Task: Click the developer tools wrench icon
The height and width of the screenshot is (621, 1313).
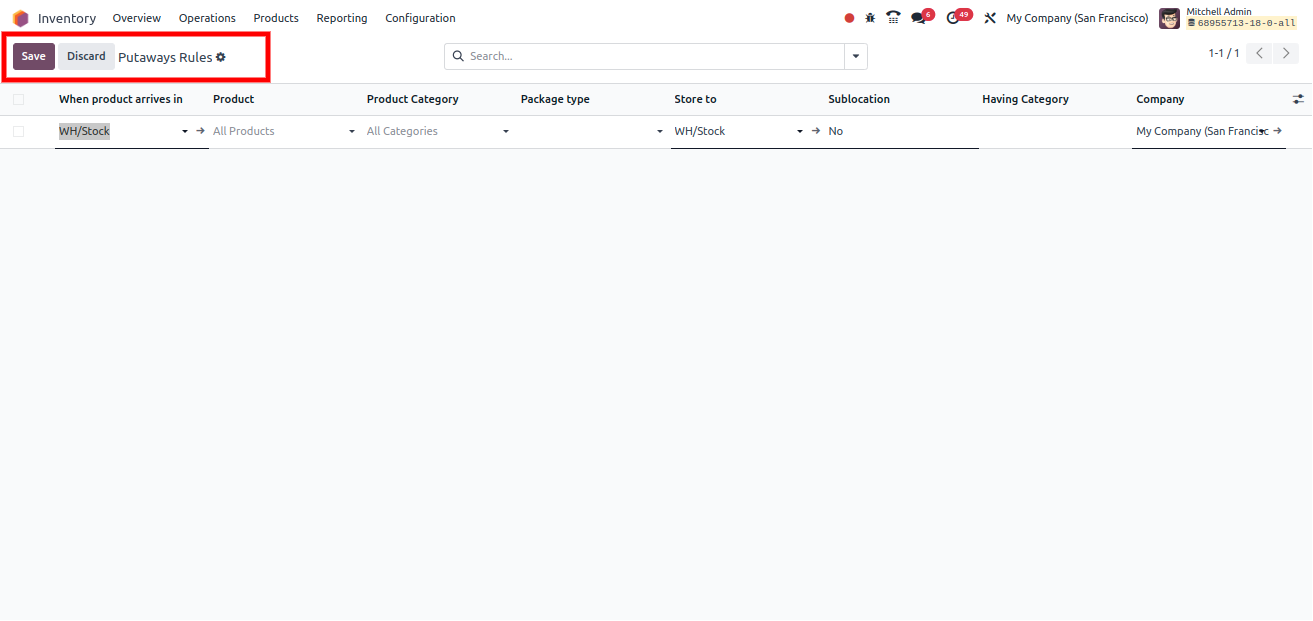Action: click(989, 17)
